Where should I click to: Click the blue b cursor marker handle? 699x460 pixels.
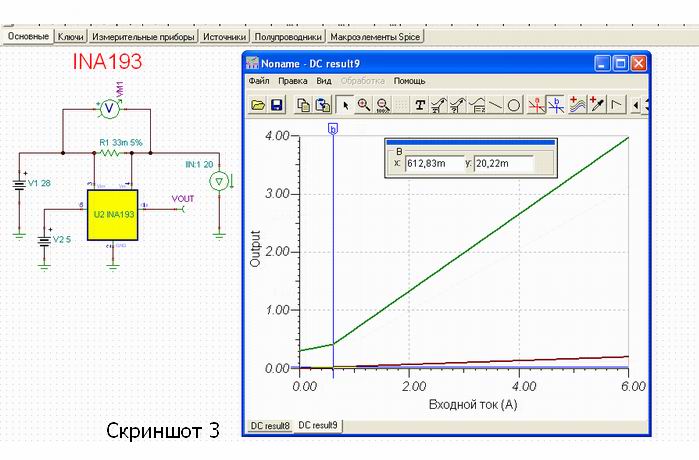click(333, 129)
